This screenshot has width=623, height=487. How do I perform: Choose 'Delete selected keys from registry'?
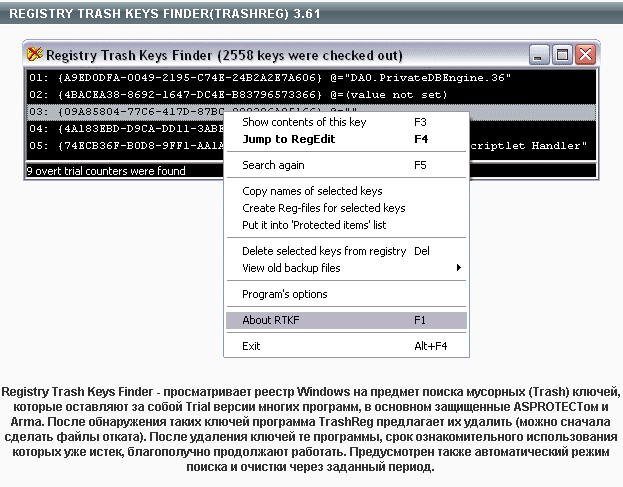coord(346,251)
